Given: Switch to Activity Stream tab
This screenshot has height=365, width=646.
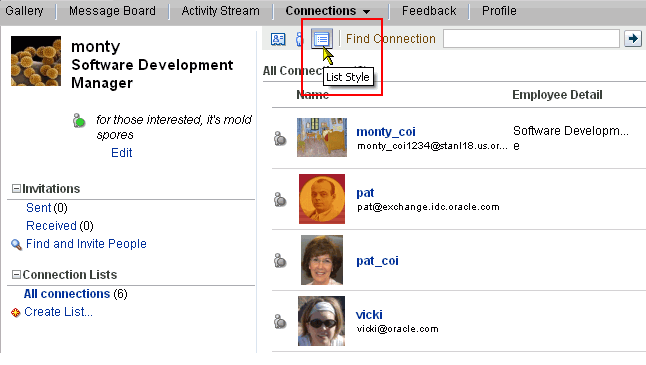Looking at the screenshot, I should [x=221, y=11].
